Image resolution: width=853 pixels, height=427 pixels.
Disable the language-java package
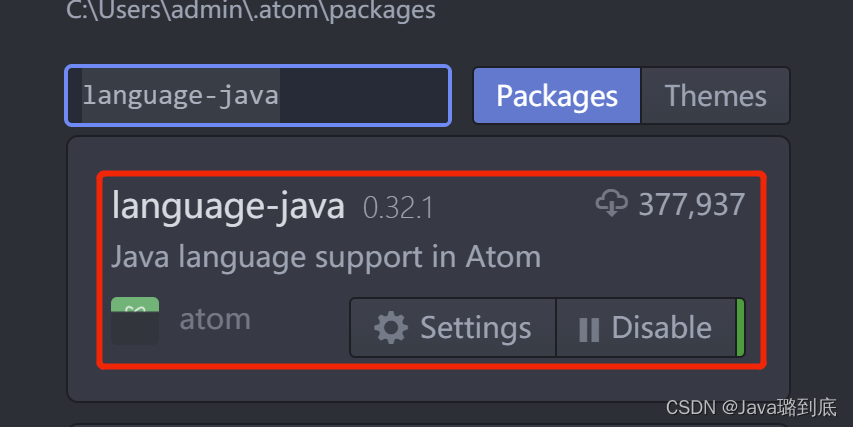[x=646, y=327]
